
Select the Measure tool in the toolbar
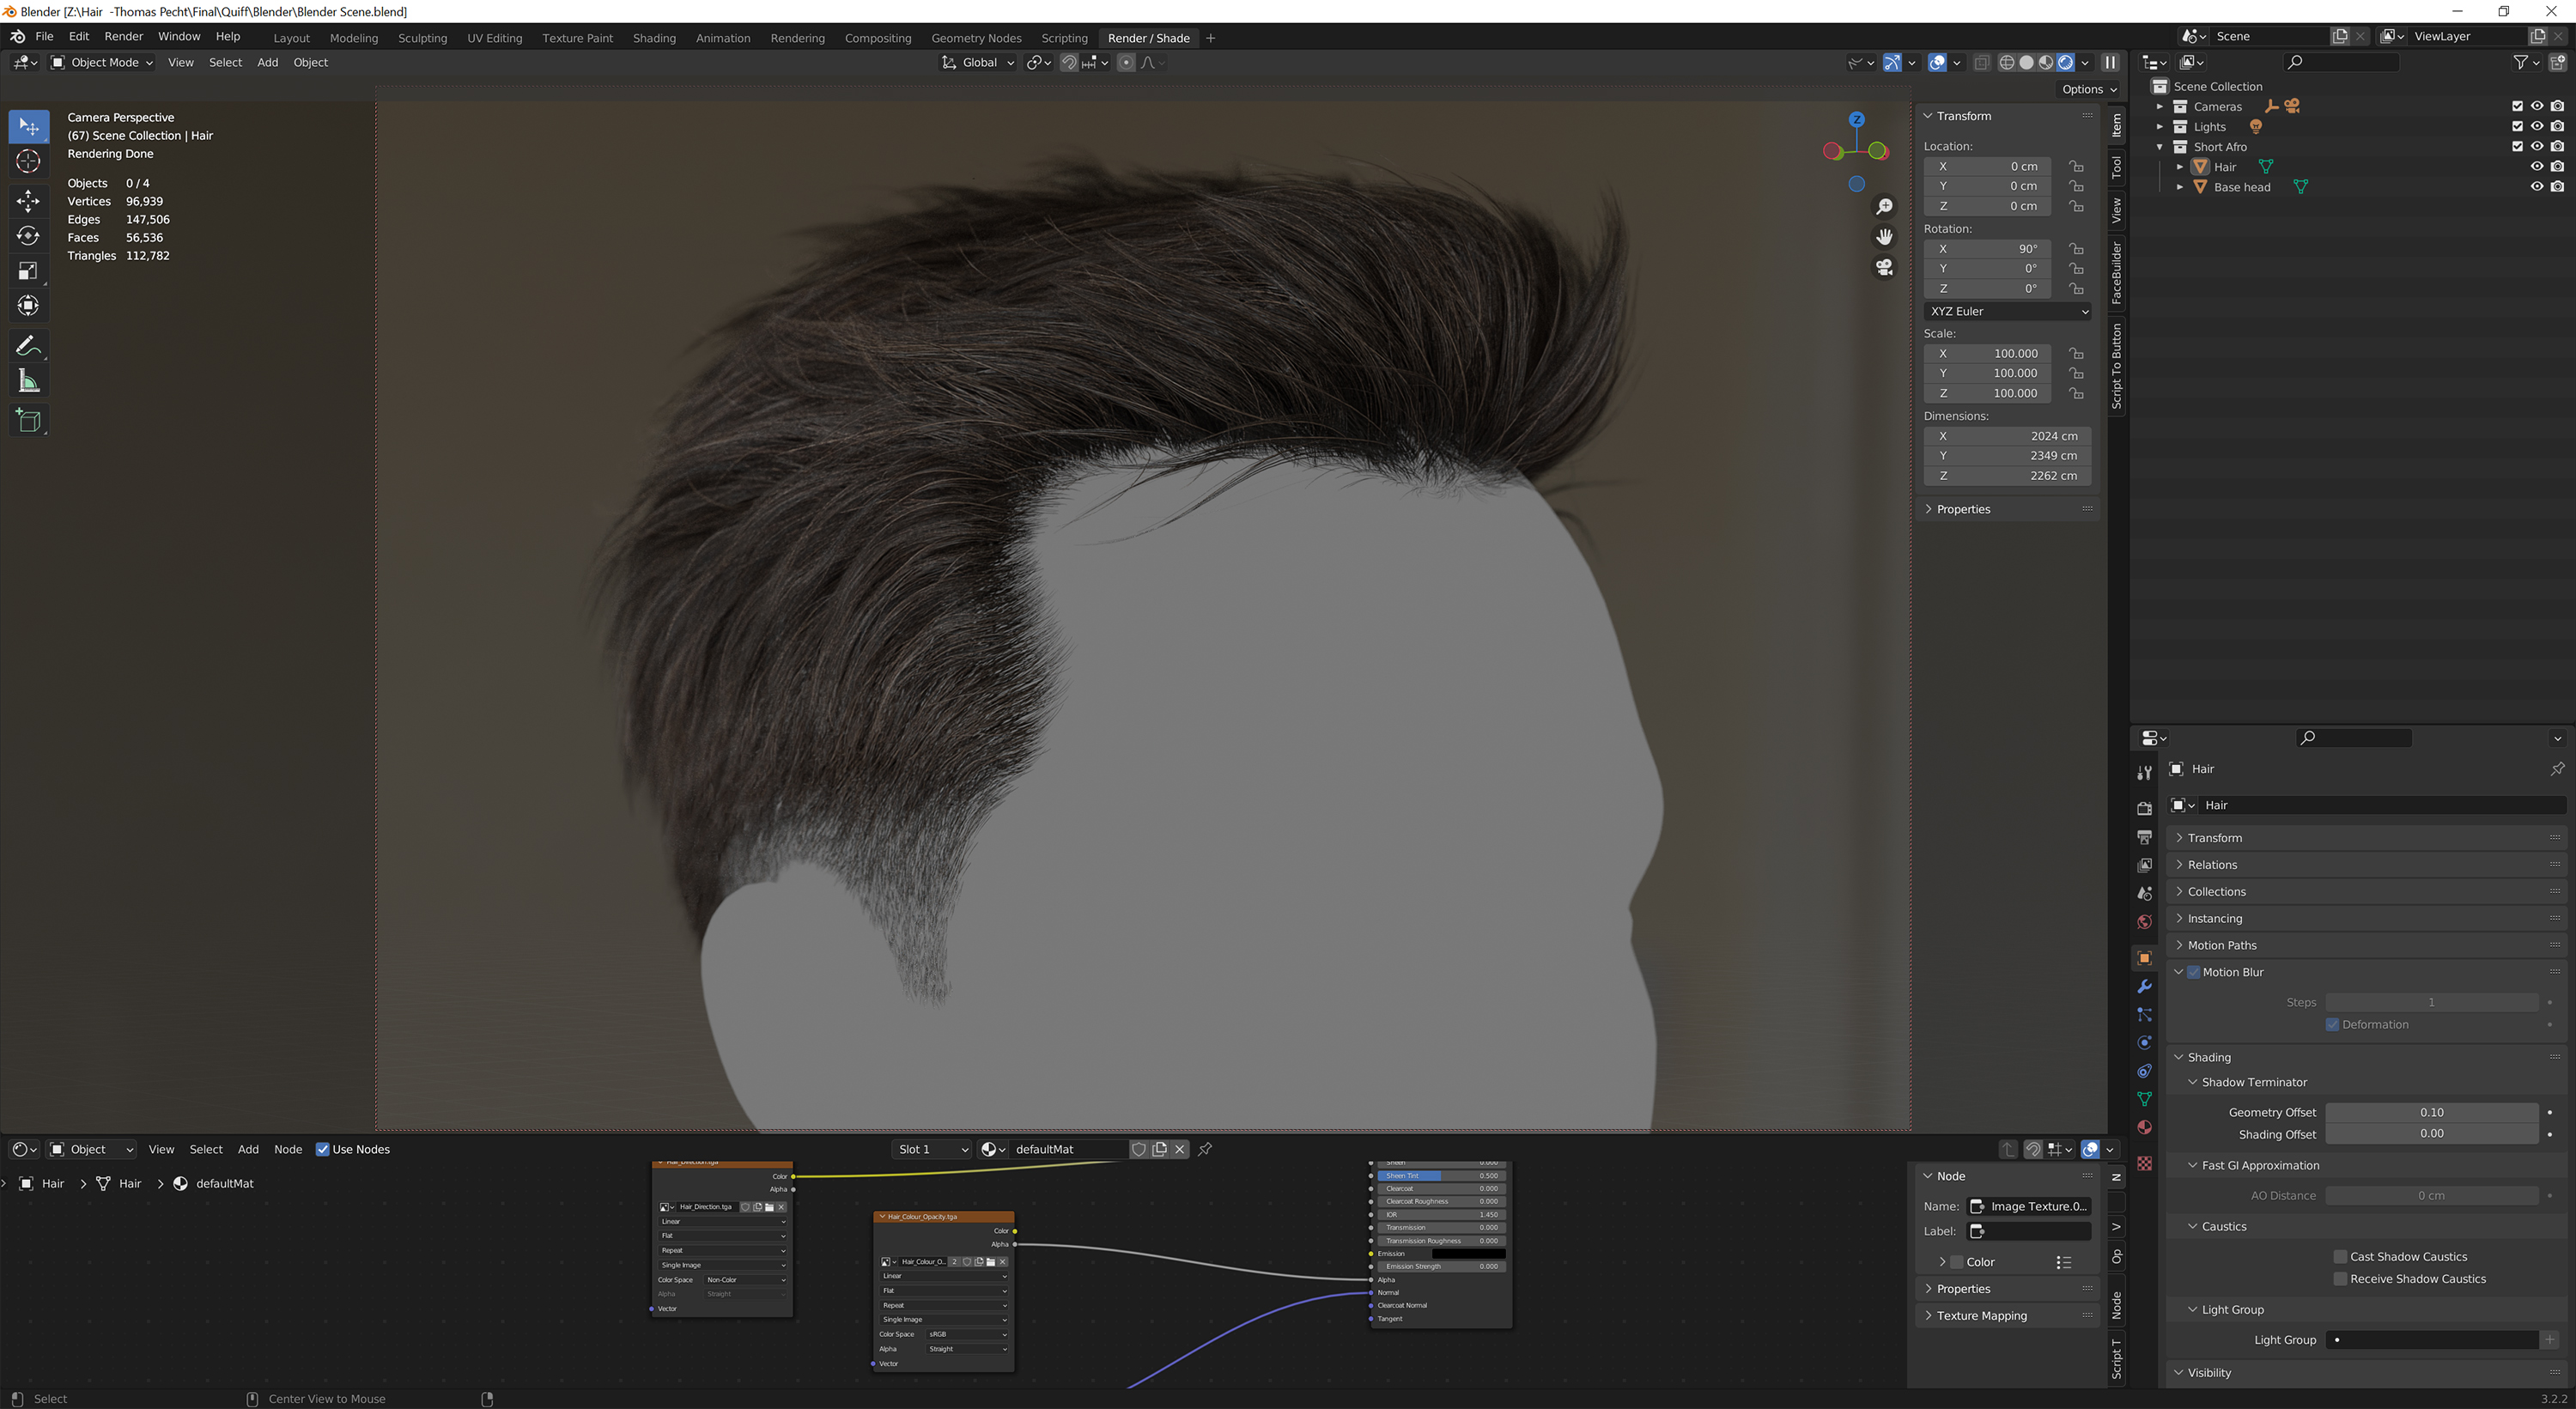(28, 380)
